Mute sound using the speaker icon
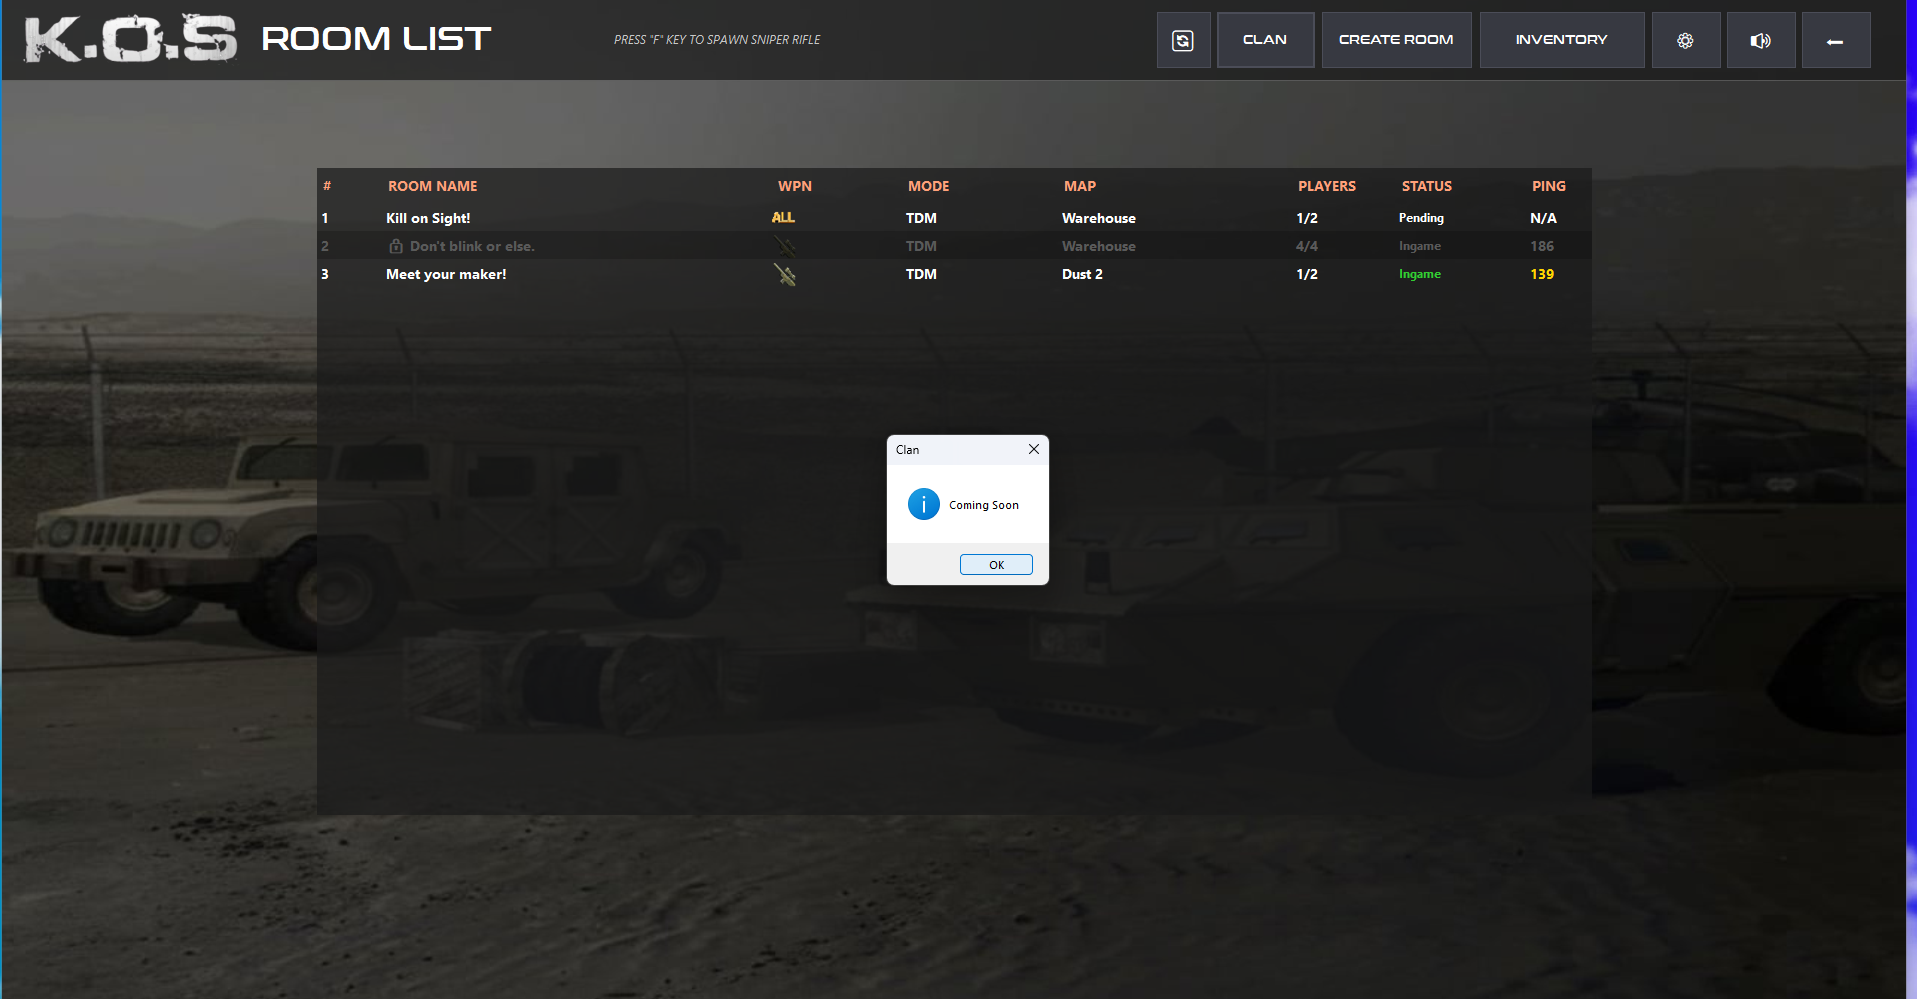This screenshot has height=999, width=1917. (1760, 40)
